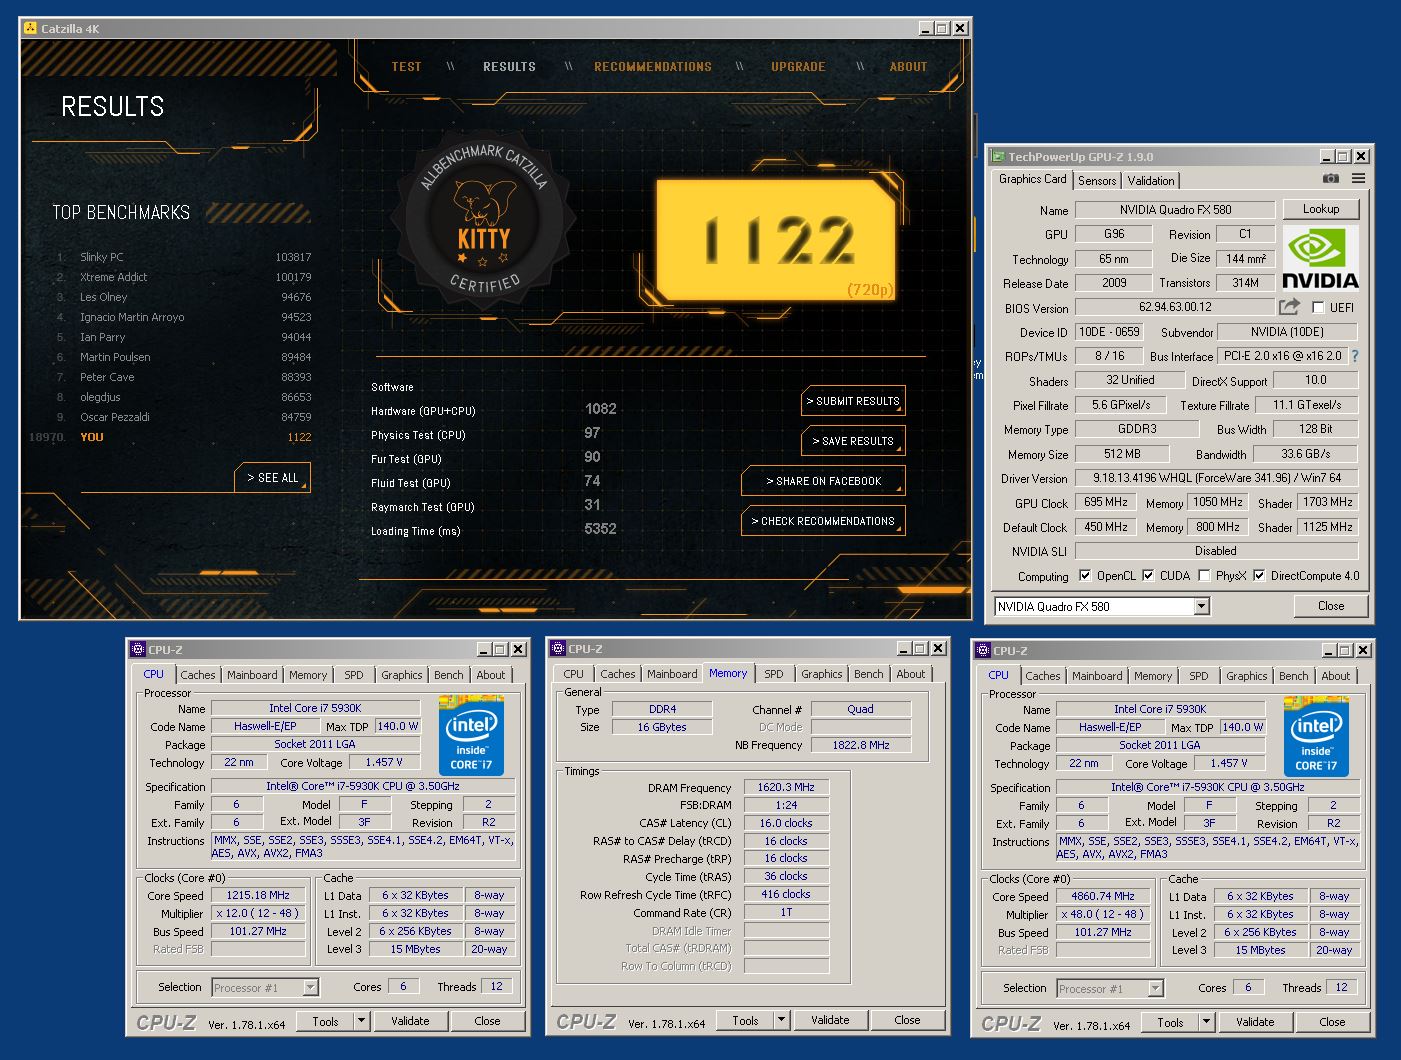This screenshot has height=1060, width=1401.
Task: Switch to the Validation tab in GPU-Z
Action: point(1151,181)
